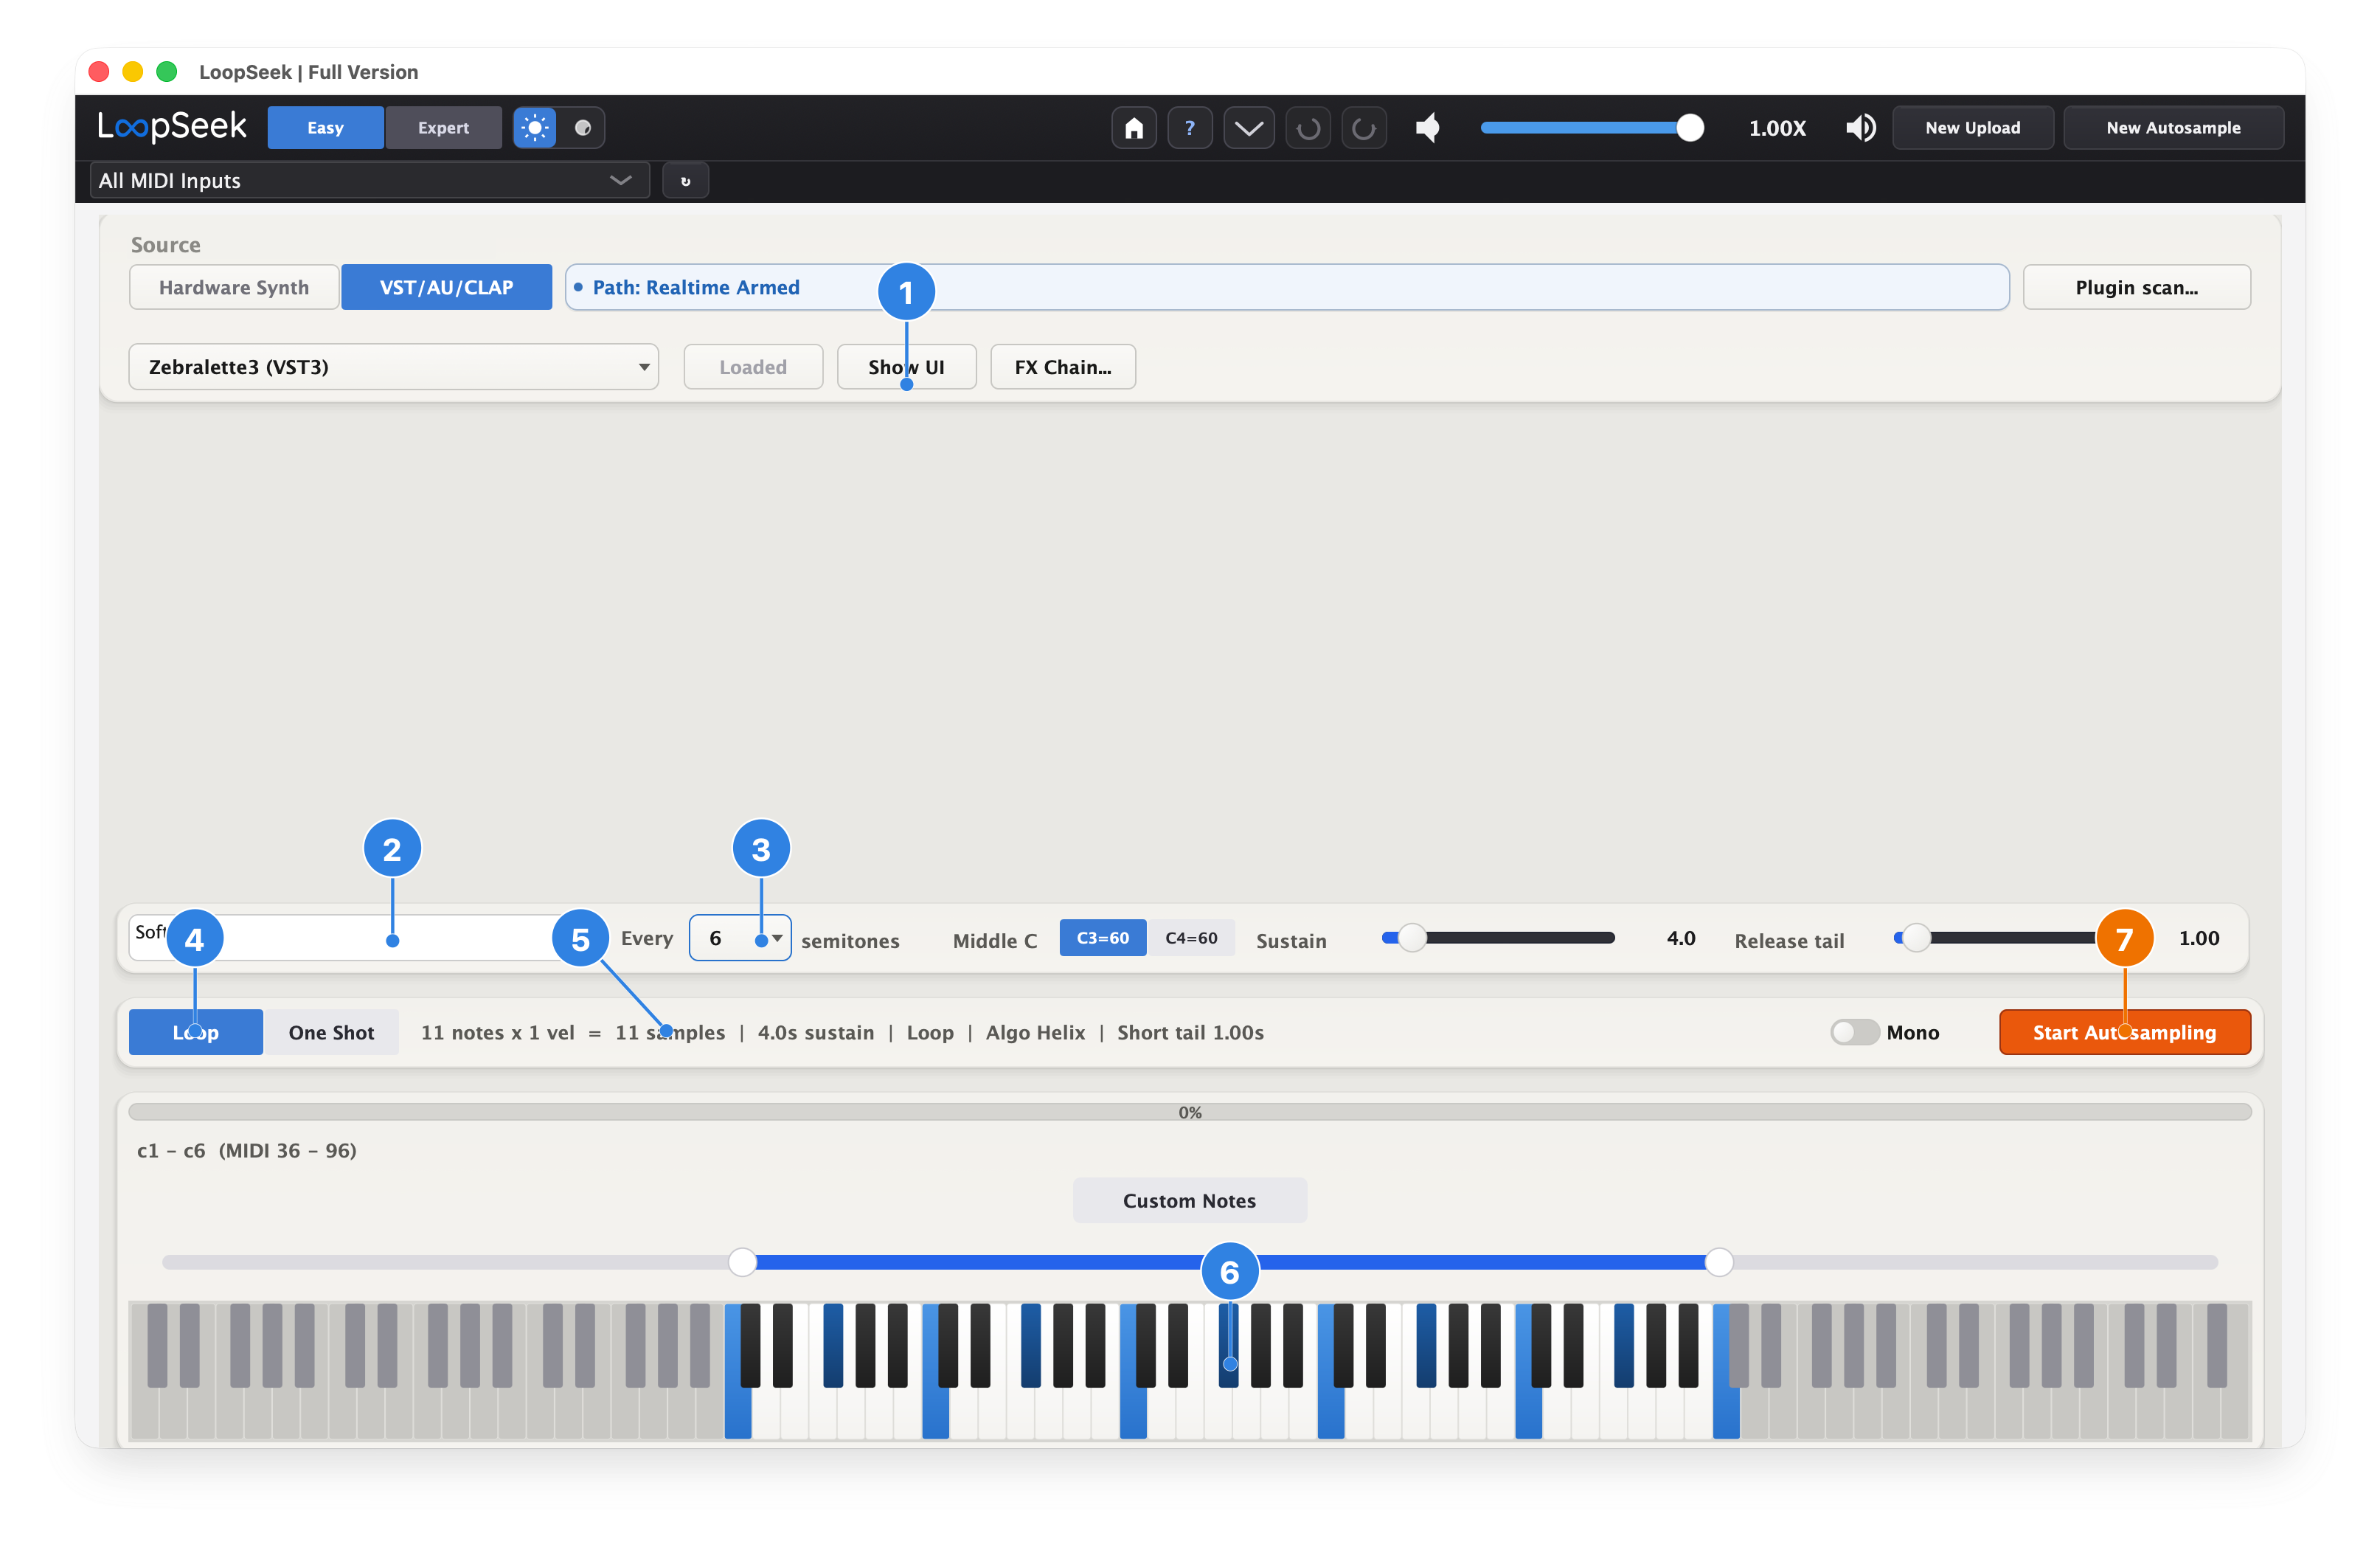
Task: Click the undo arrow icon
Action: tap(1307, 128)
